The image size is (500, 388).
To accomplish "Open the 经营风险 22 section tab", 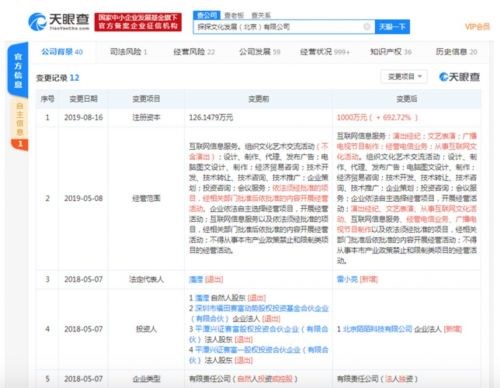I will (x=194, y=52).
